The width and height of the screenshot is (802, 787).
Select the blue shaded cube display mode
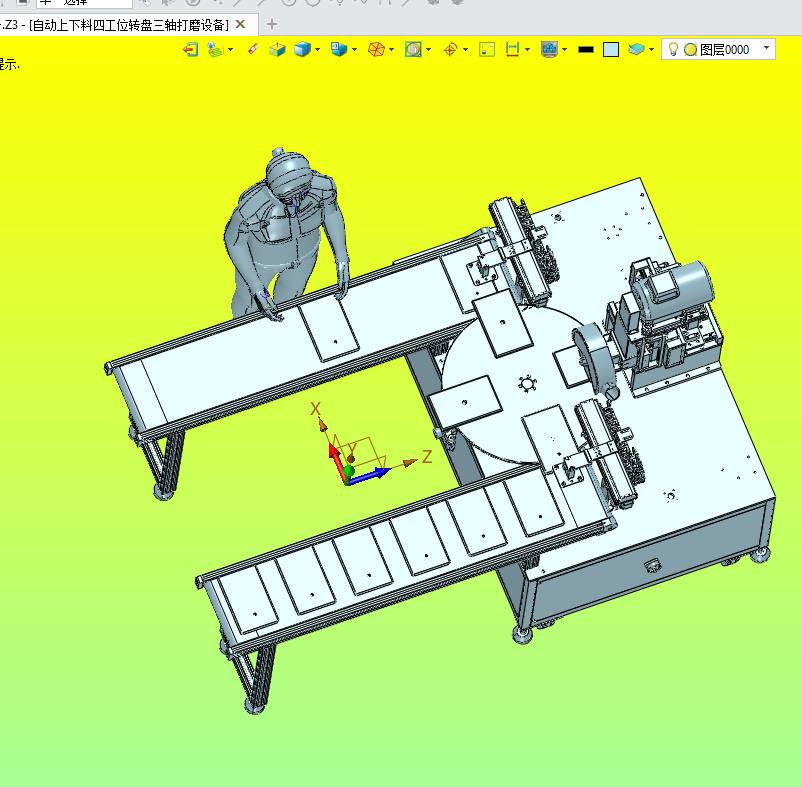tap(302, 50)
